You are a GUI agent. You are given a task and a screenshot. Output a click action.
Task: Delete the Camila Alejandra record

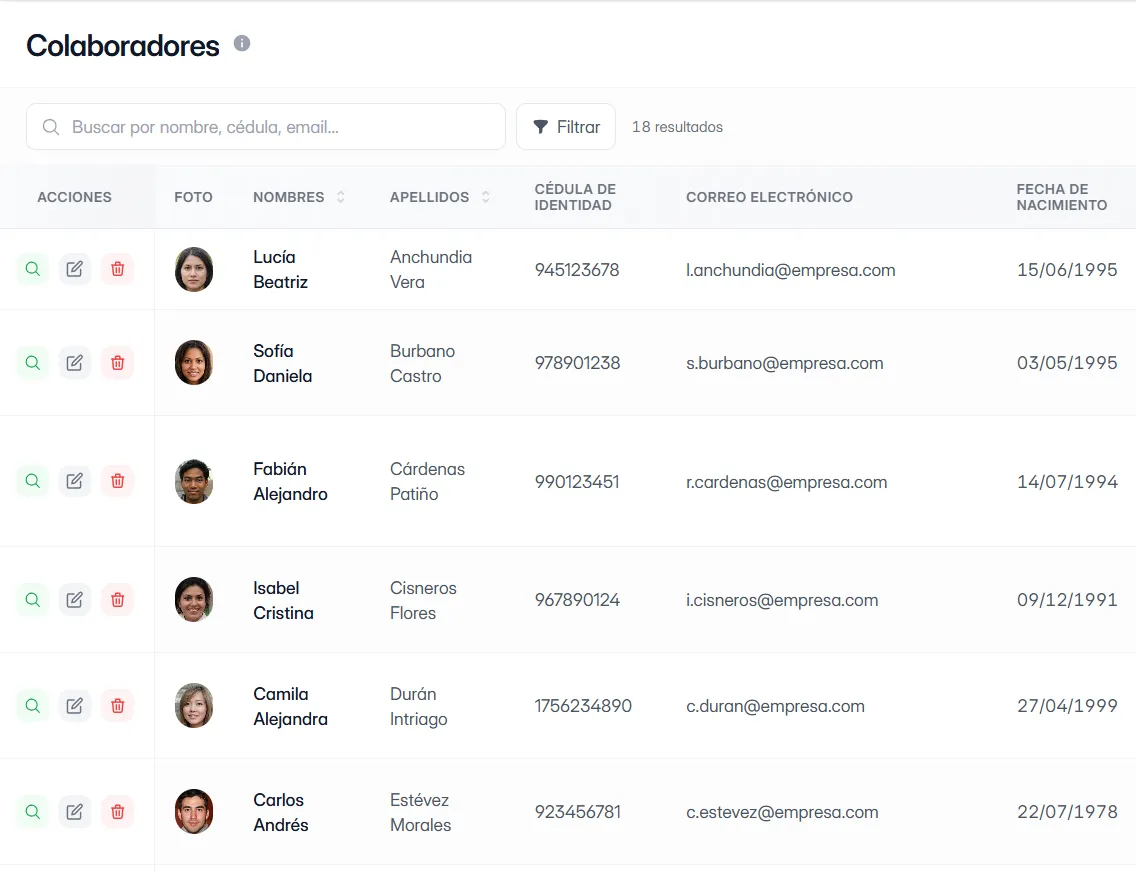click(117, 705)
